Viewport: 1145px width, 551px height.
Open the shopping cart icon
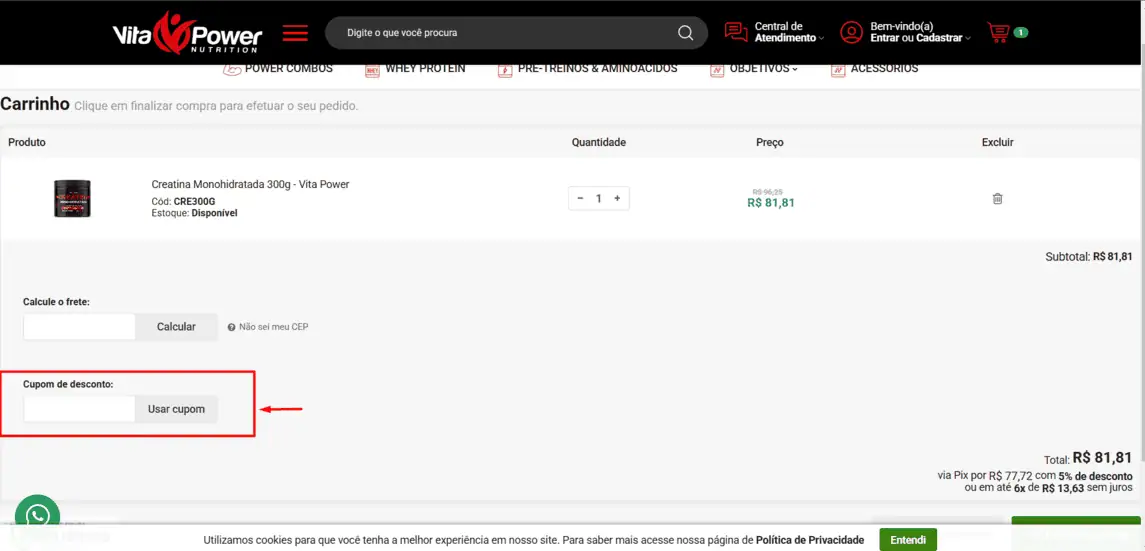pos(997,32)
